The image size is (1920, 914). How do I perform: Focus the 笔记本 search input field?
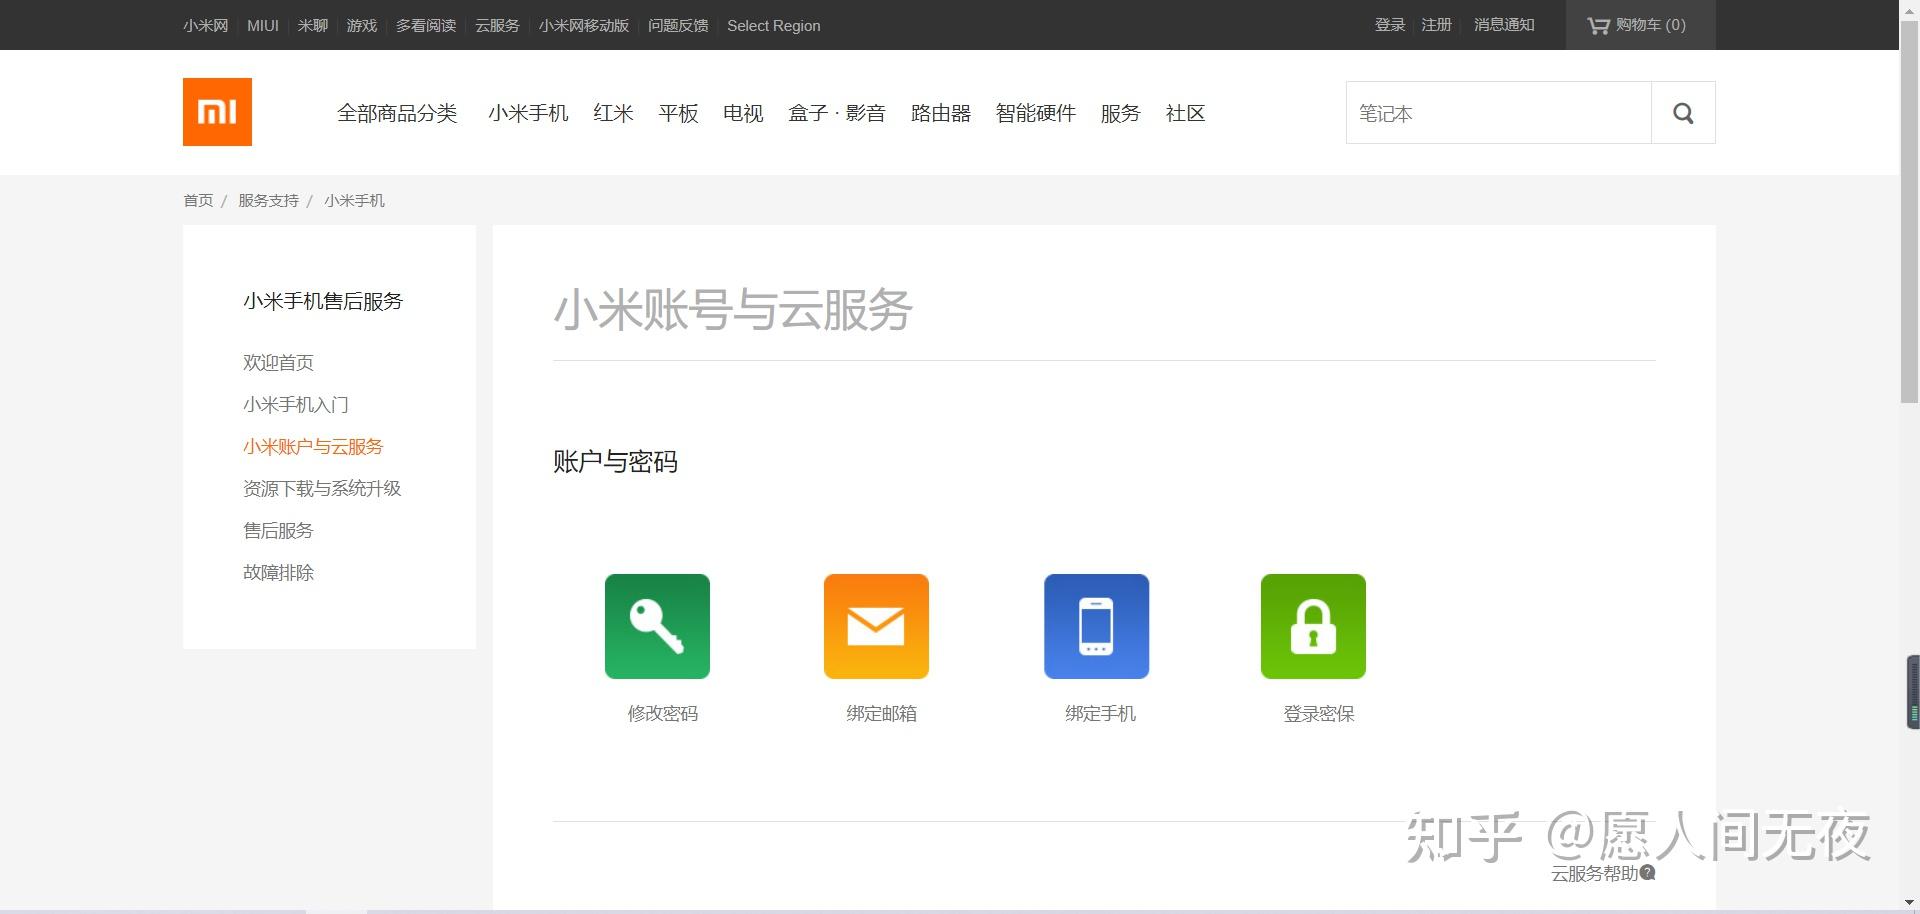click(1499, 113)
